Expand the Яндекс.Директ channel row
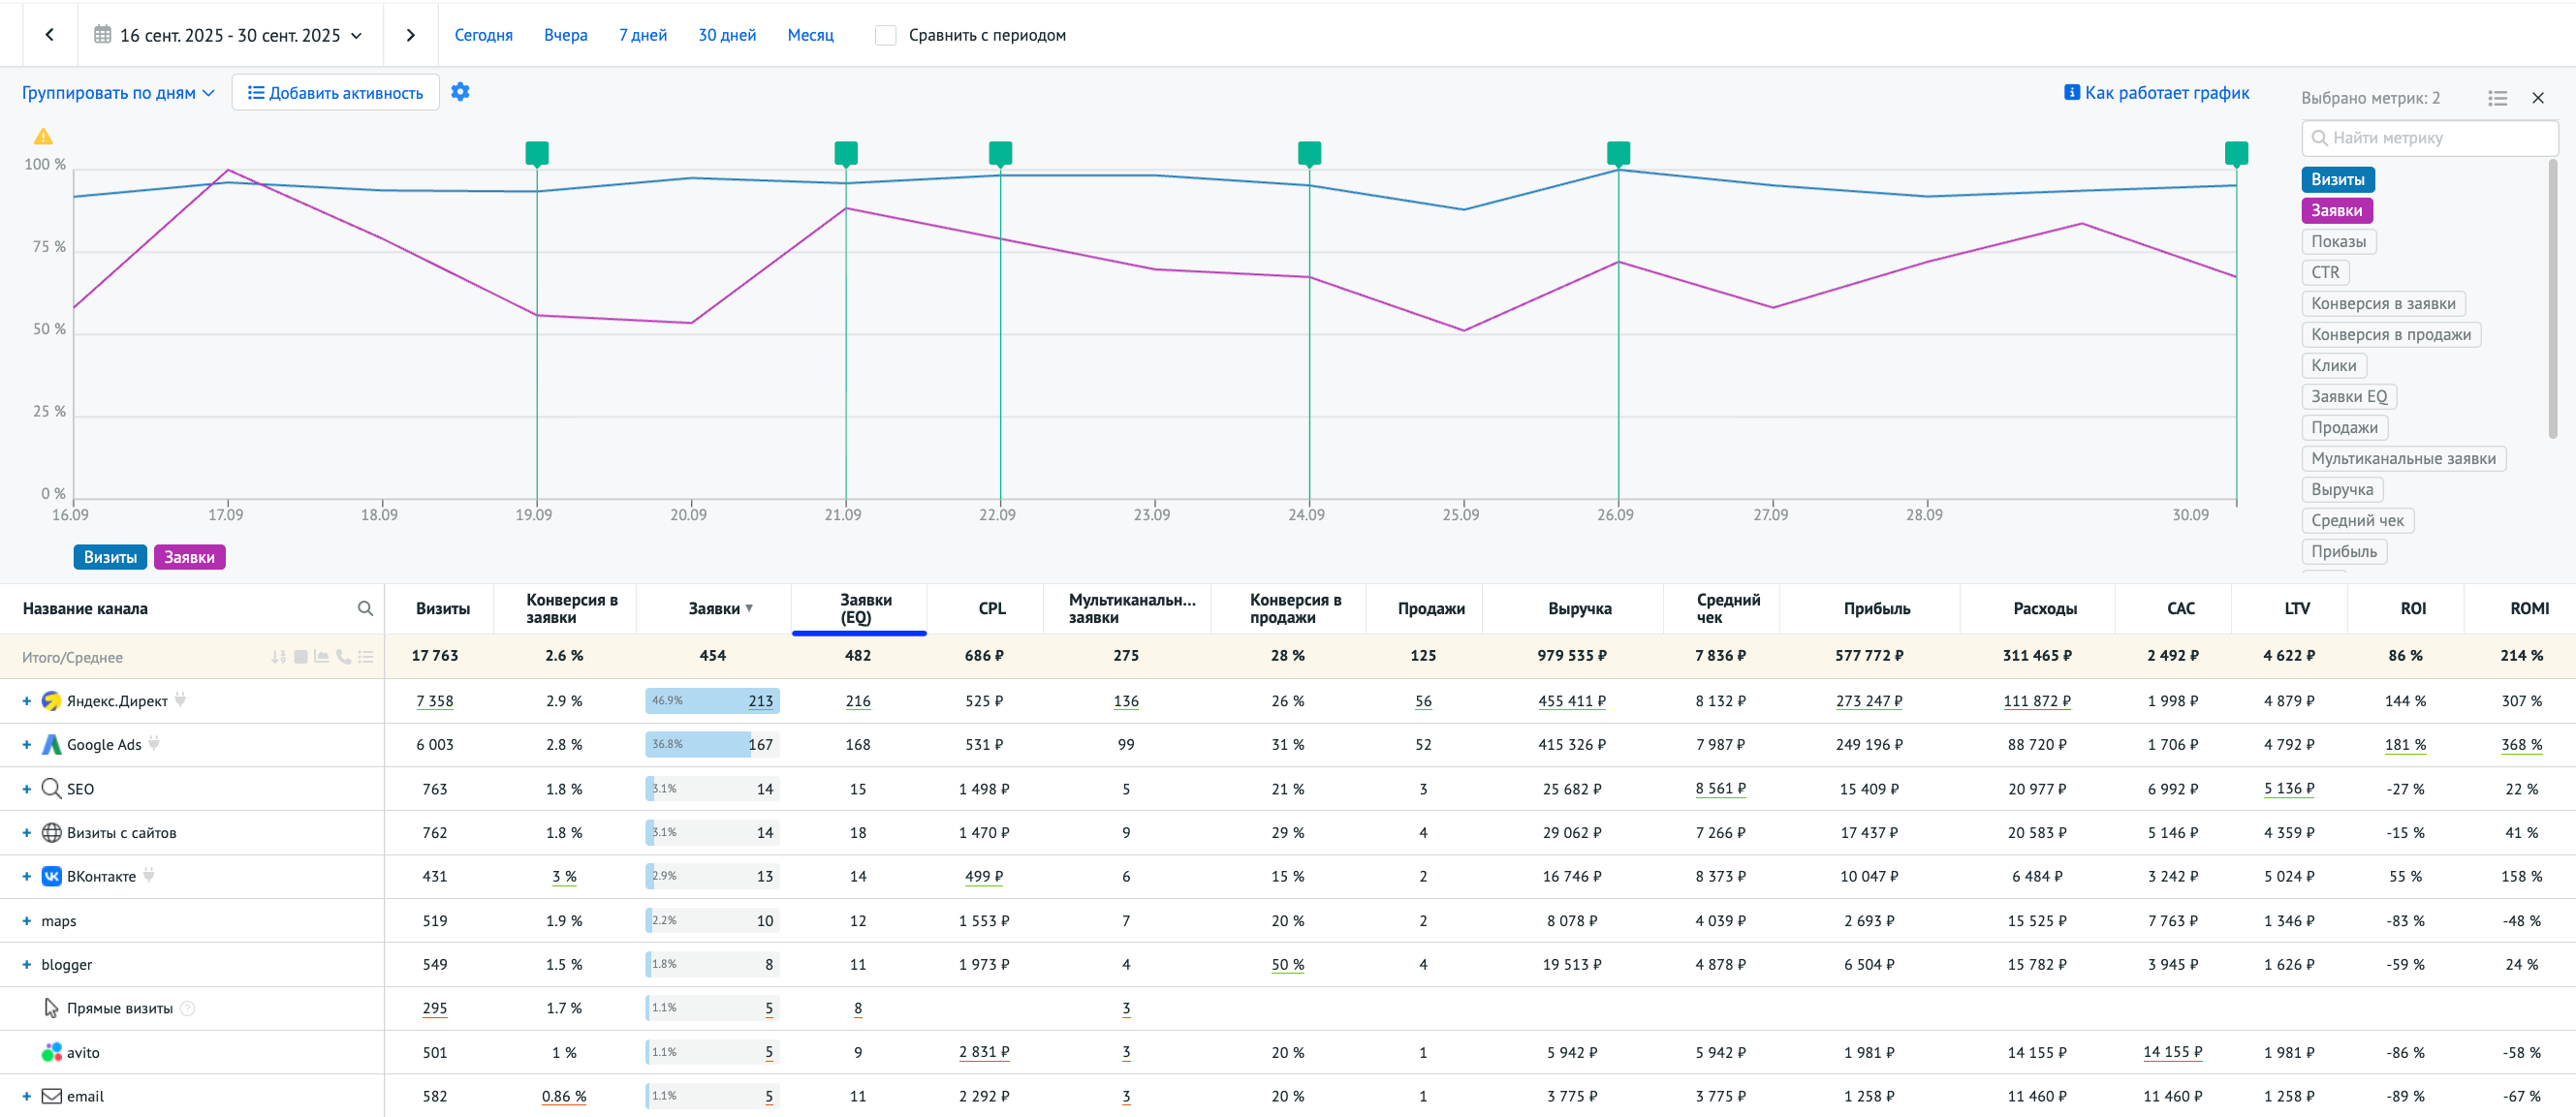This screenshot has height=1117, width=2576. (27, 701)
